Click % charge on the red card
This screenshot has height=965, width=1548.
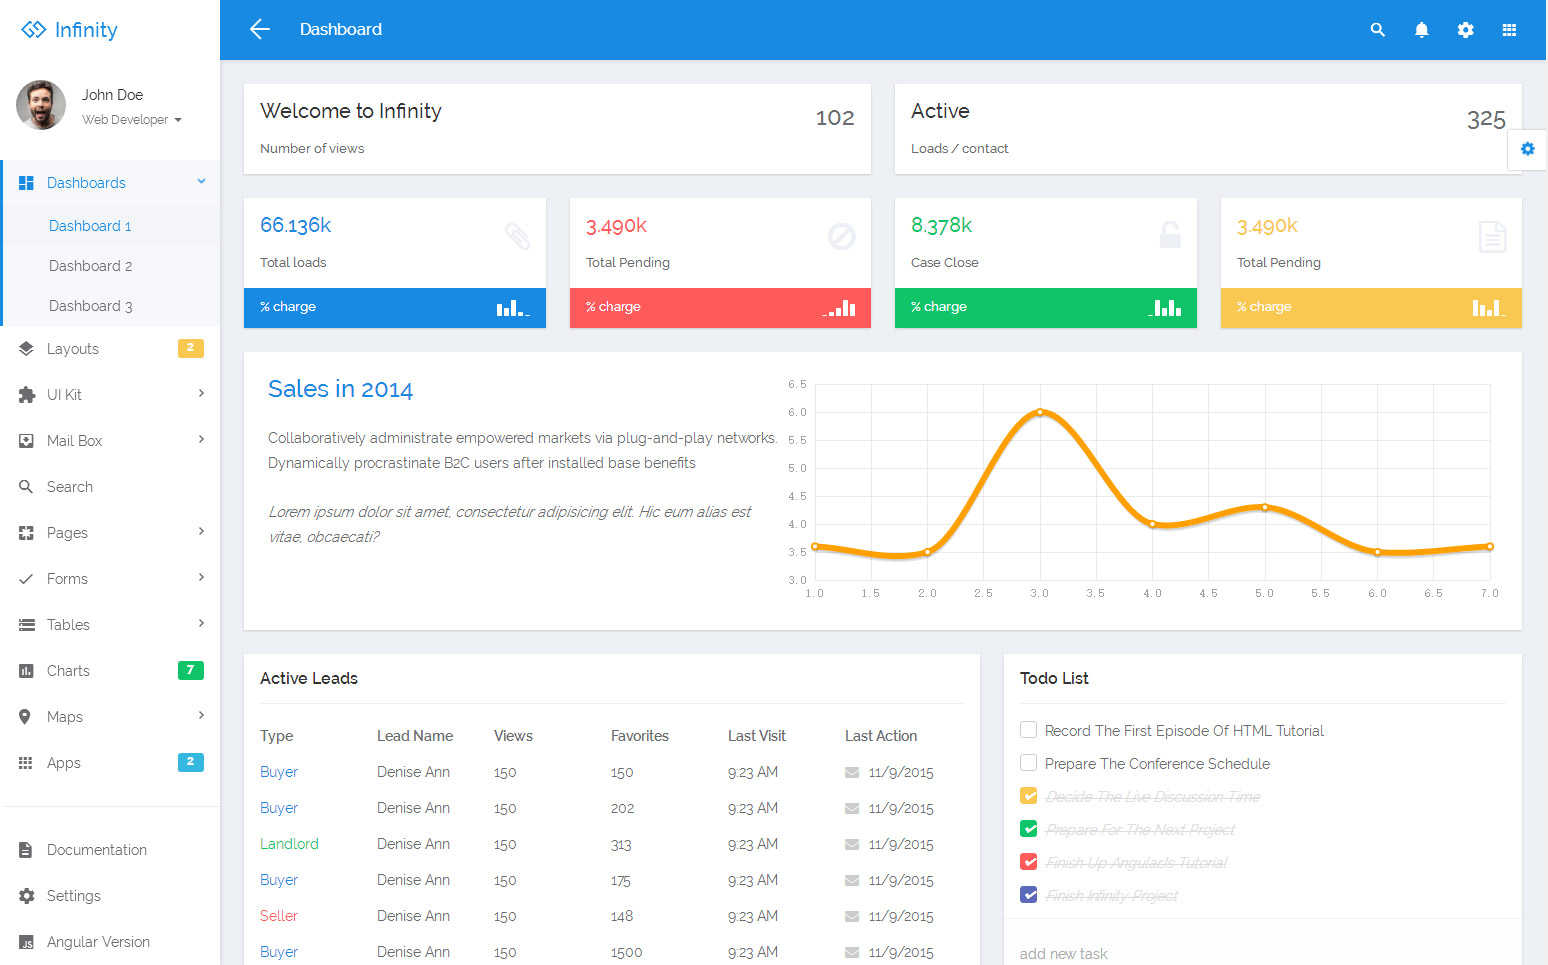(613, 307)
